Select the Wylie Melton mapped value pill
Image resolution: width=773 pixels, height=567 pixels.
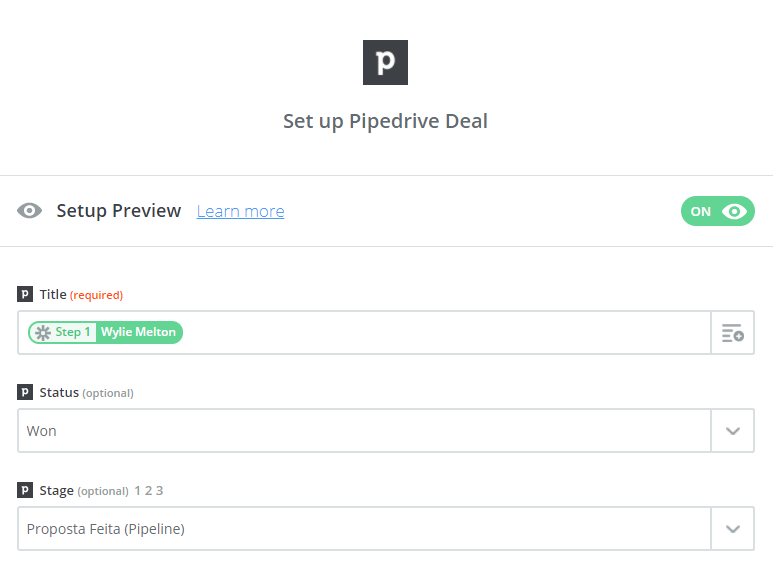tap(138, 333)
